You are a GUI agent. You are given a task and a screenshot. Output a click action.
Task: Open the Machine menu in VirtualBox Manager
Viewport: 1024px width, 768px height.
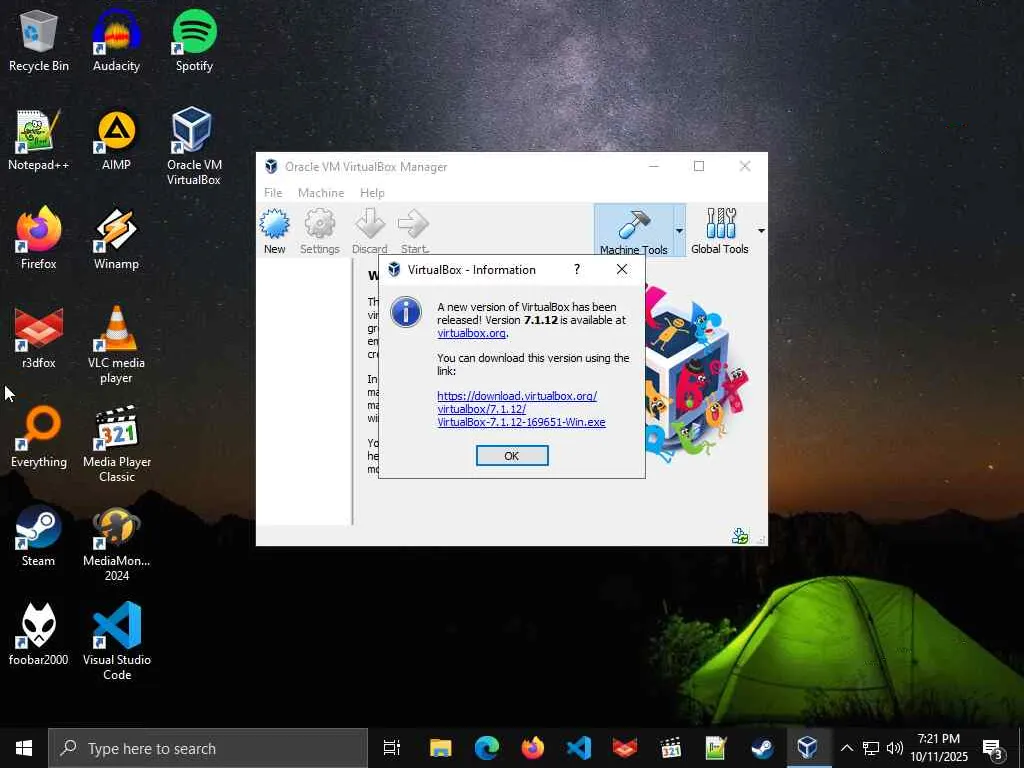coord(321,193)
